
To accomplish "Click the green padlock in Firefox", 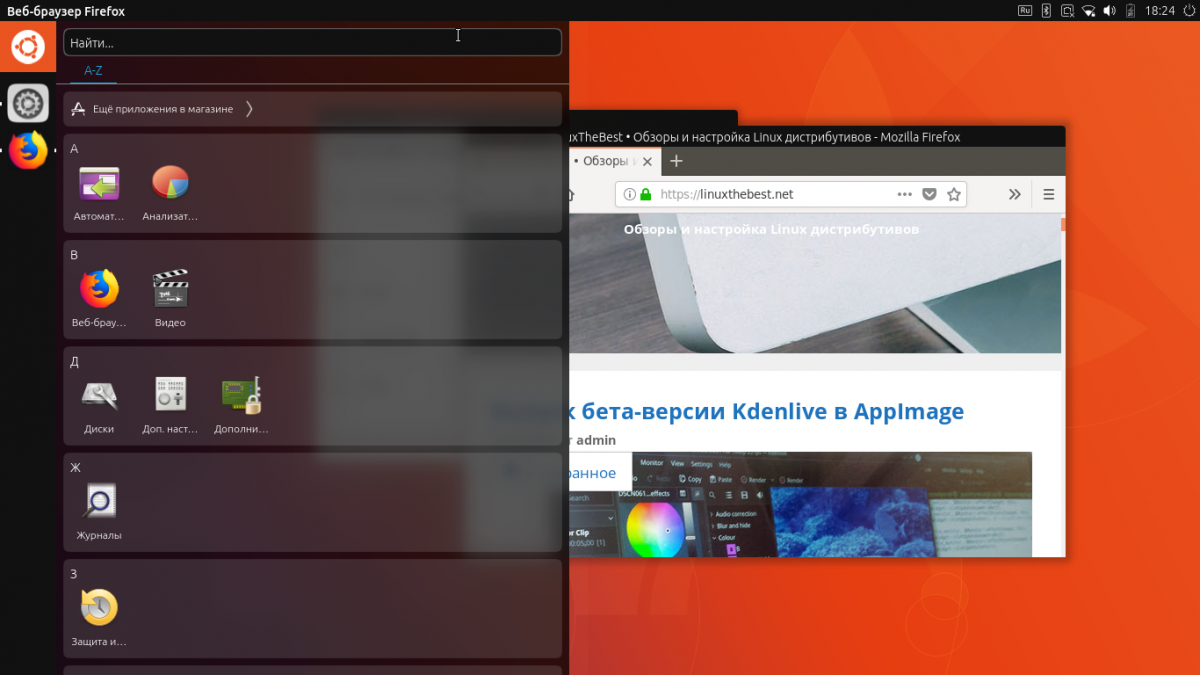I will 646,194.
